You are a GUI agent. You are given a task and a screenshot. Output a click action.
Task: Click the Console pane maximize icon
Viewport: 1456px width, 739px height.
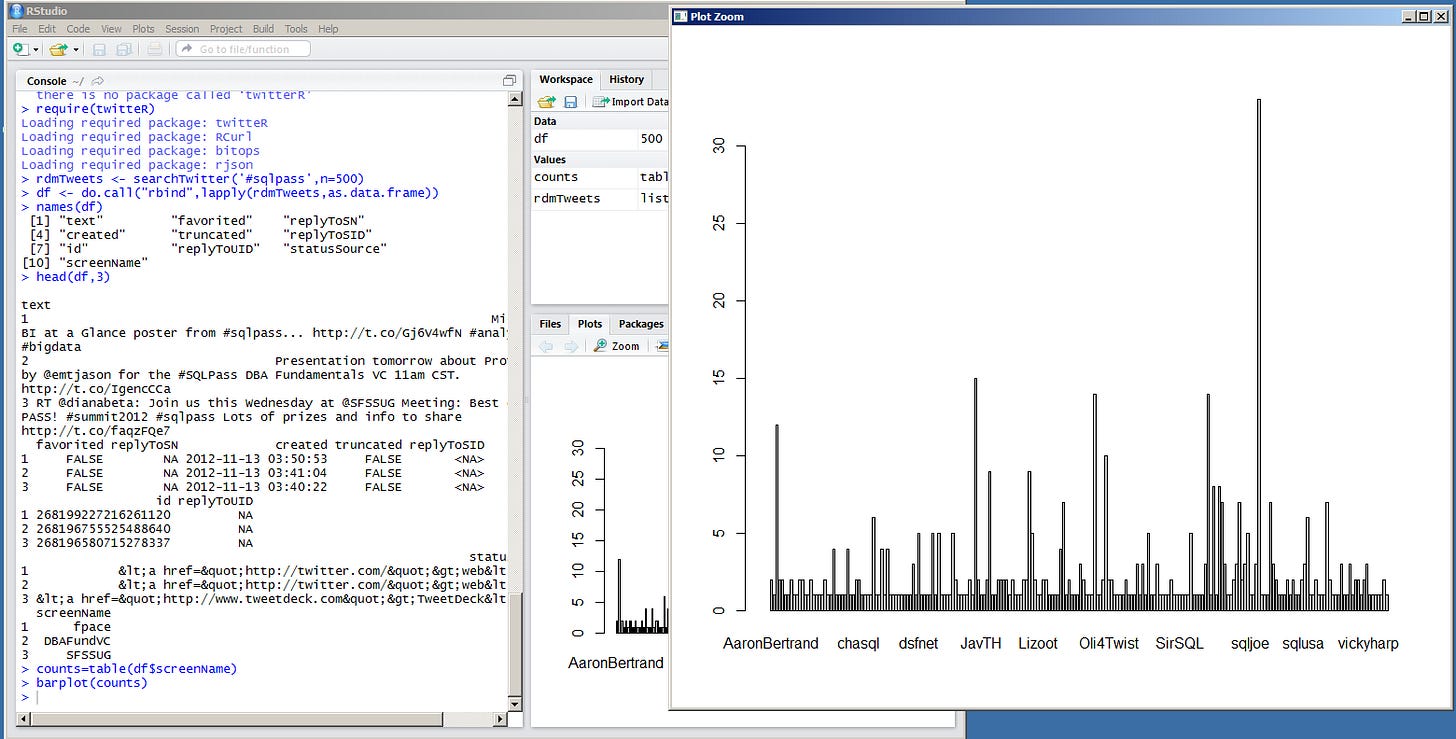(509, 81)
